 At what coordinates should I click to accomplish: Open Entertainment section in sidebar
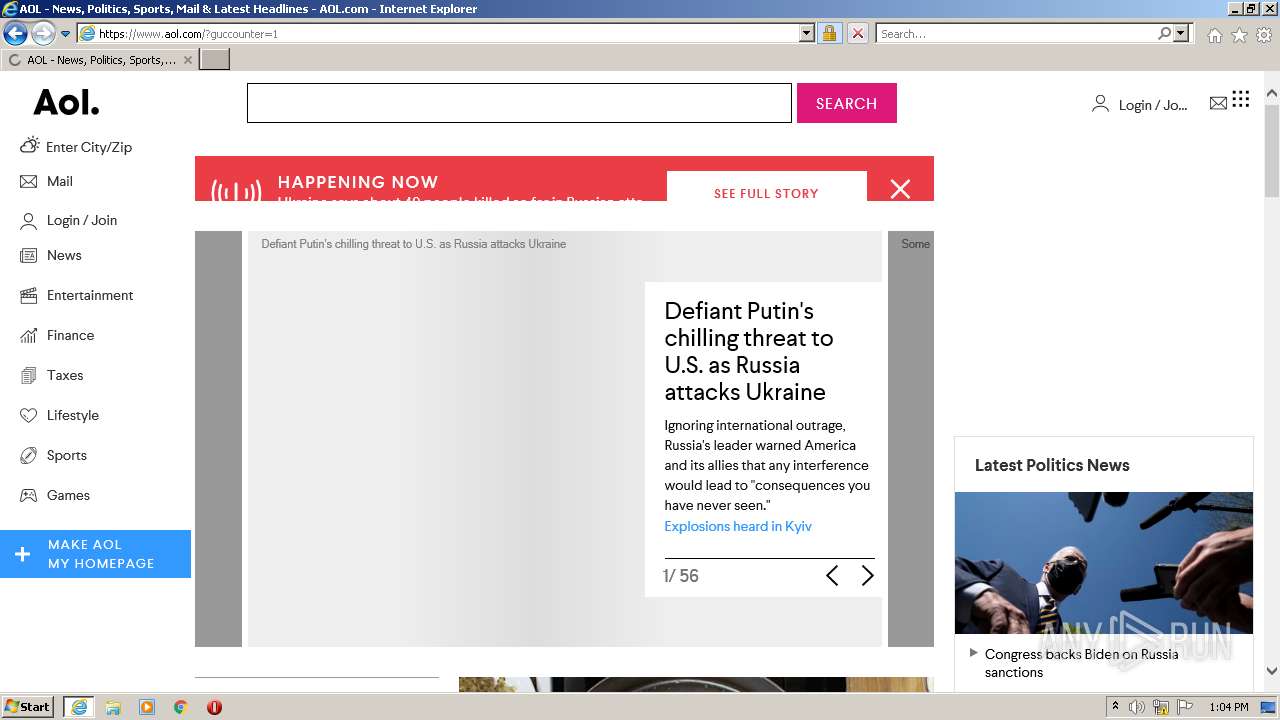[77, 295]
